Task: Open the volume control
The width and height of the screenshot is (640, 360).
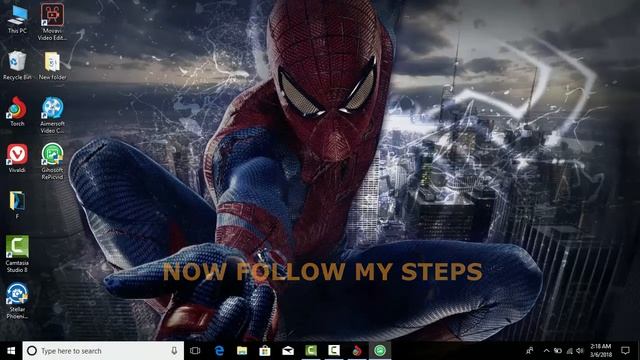Action: 580,351
